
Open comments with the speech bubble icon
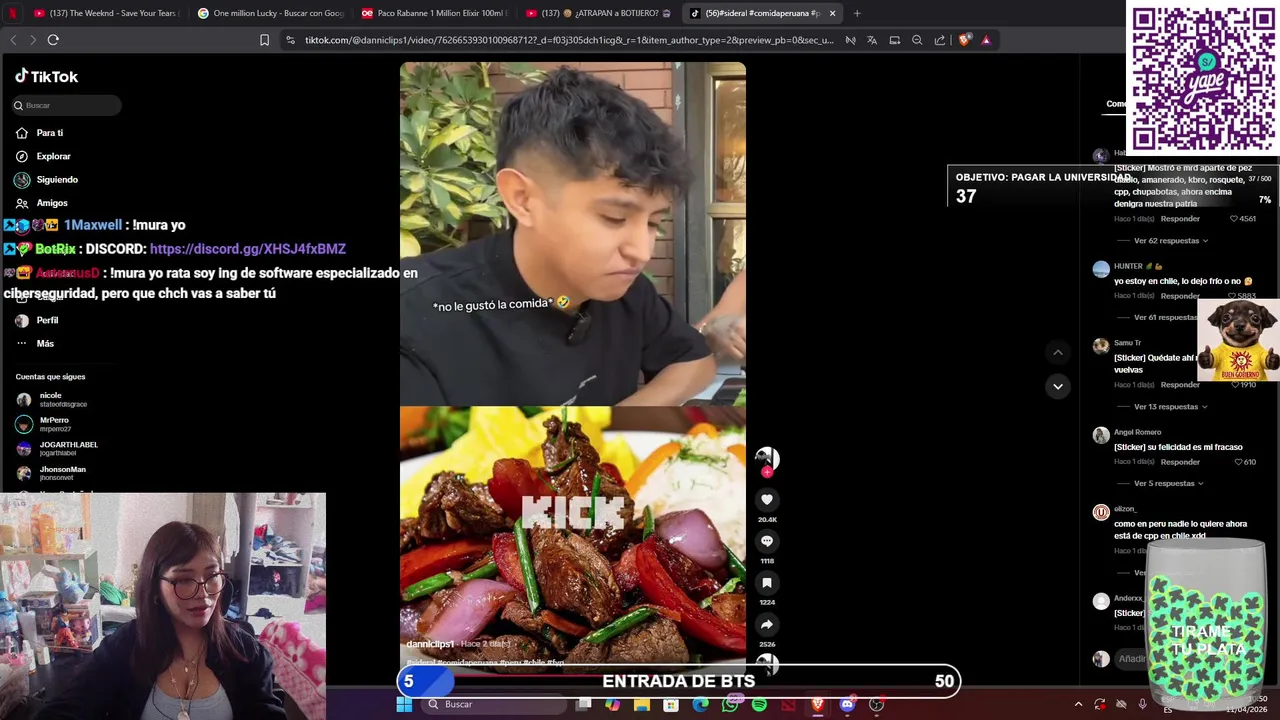[x=767, y=541]
